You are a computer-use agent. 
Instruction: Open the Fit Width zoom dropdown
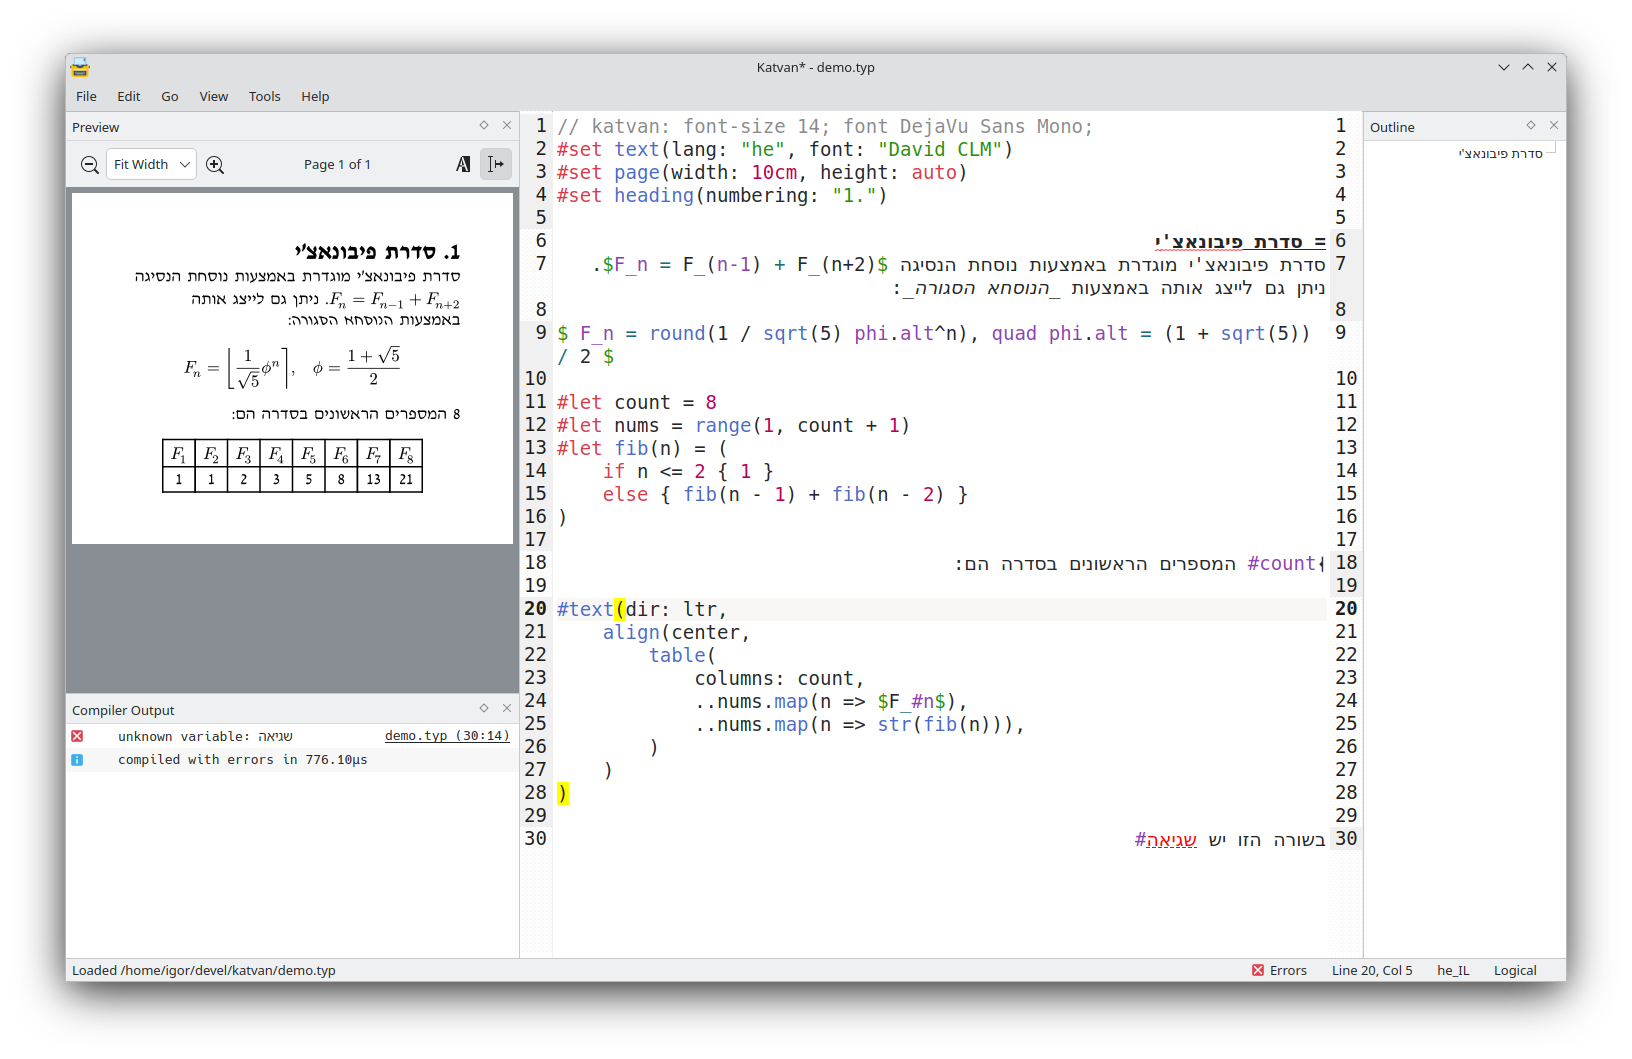150,163
